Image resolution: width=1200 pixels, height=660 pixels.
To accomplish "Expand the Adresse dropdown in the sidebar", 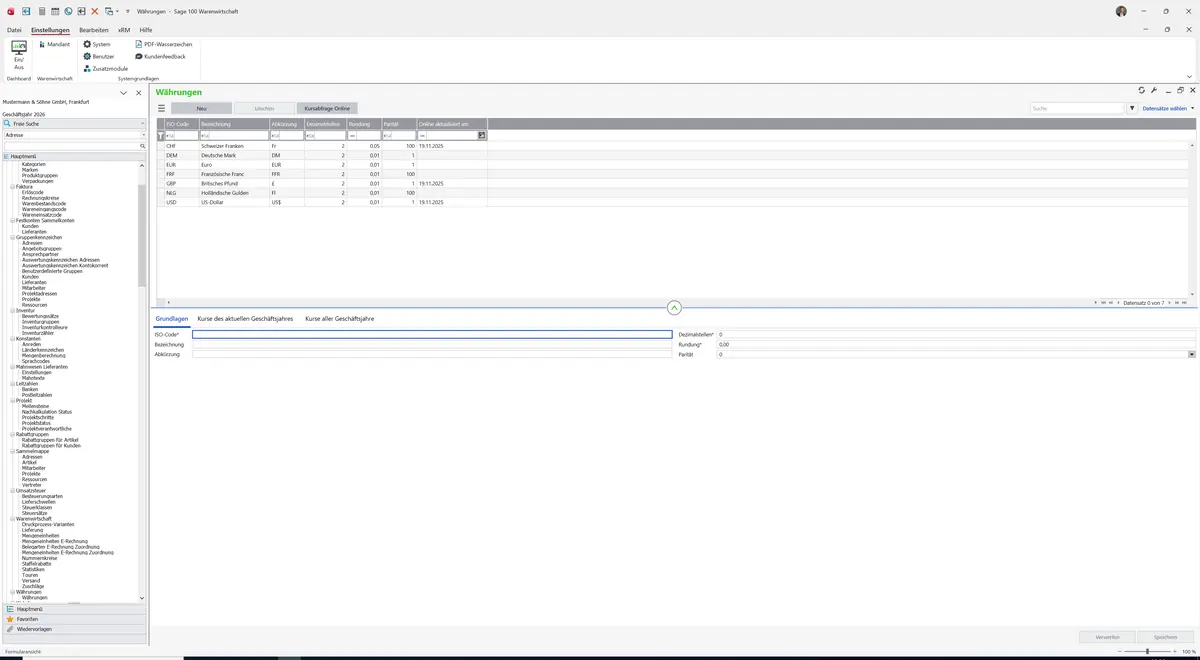I will pyautogui.click(x=143, y=135).
